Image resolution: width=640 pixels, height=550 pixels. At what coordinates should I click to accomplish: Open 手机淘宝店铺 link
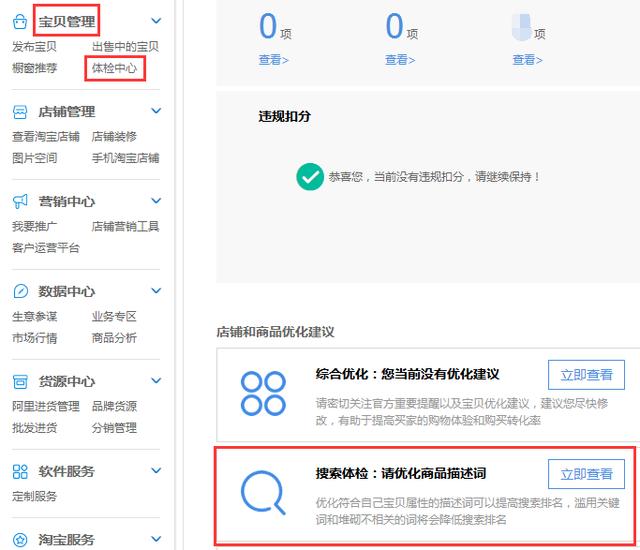coord(125,158)
